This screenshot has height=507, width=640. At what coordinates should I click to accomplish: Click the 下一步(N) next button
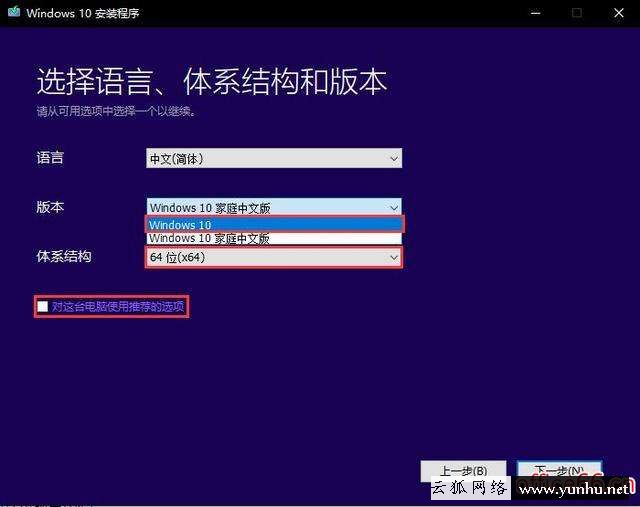click(x=559, y=471)
